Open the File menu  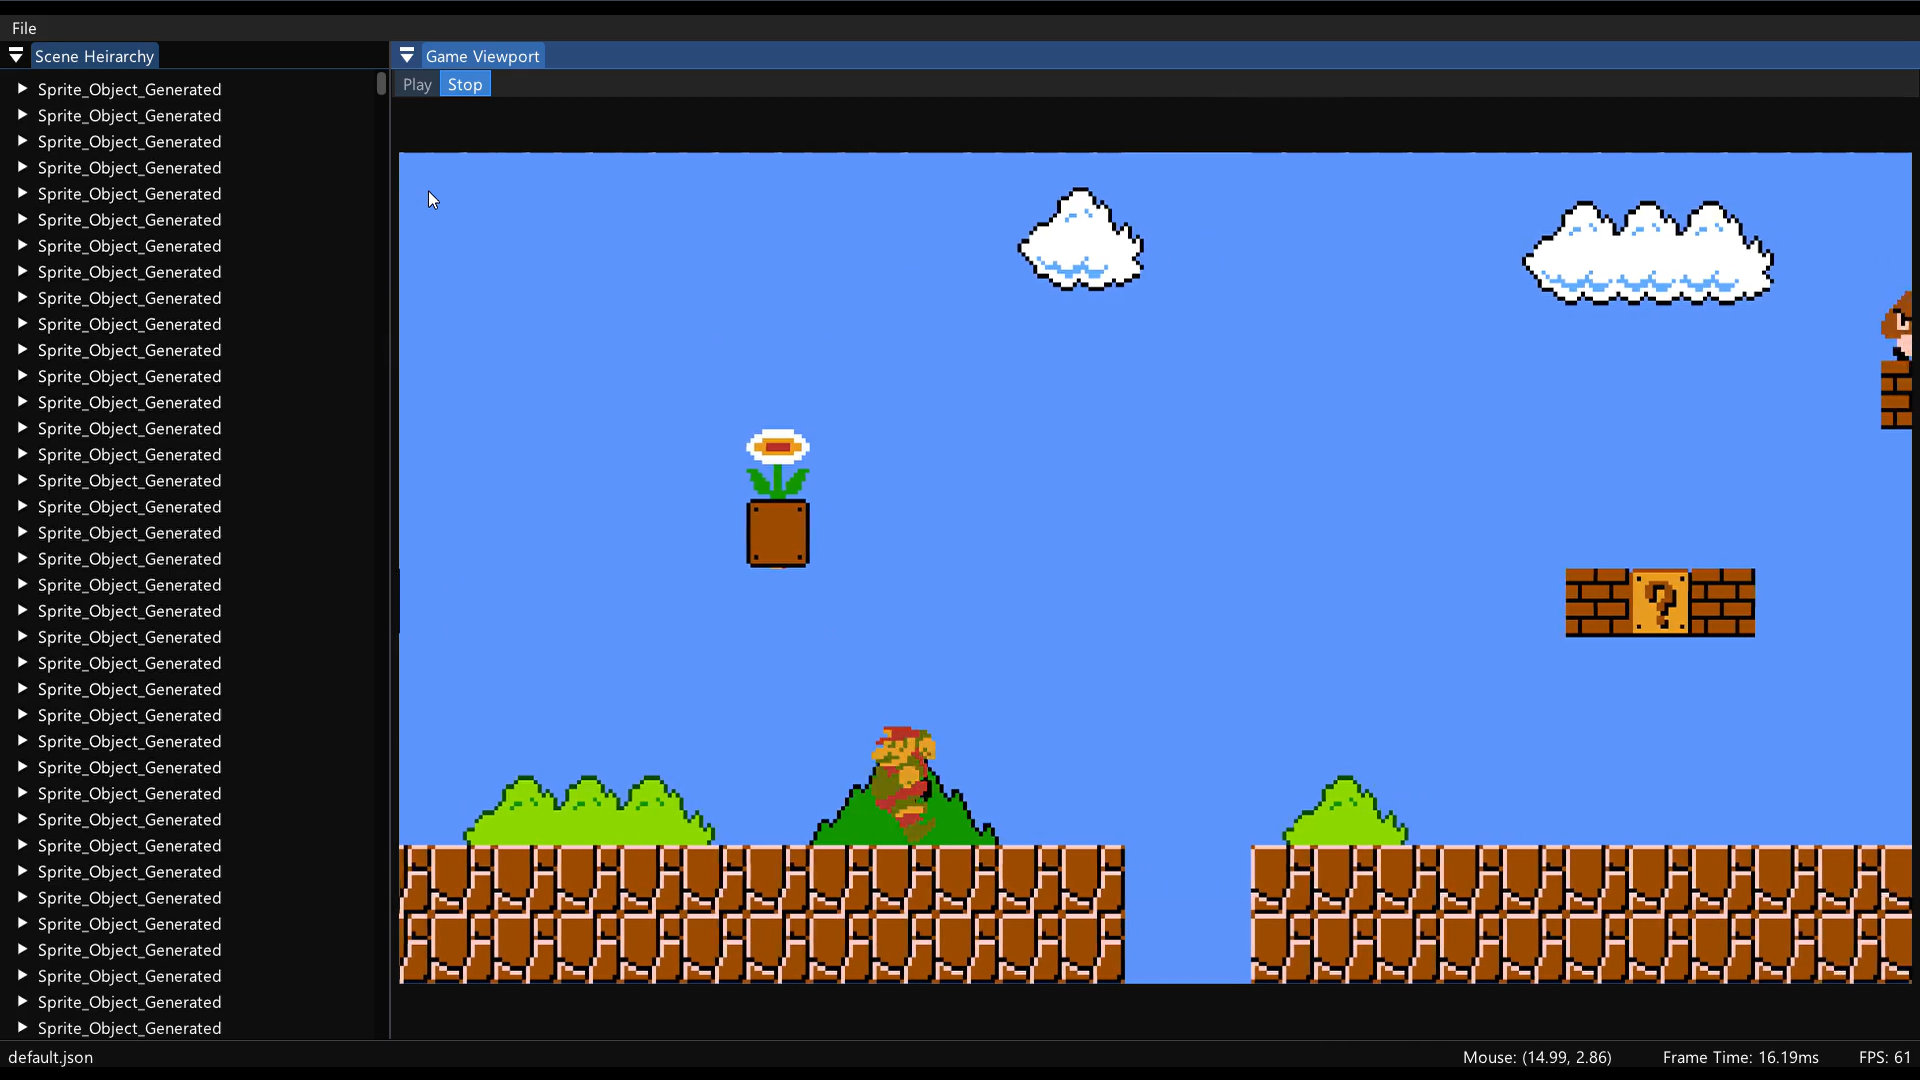point(24,28)
